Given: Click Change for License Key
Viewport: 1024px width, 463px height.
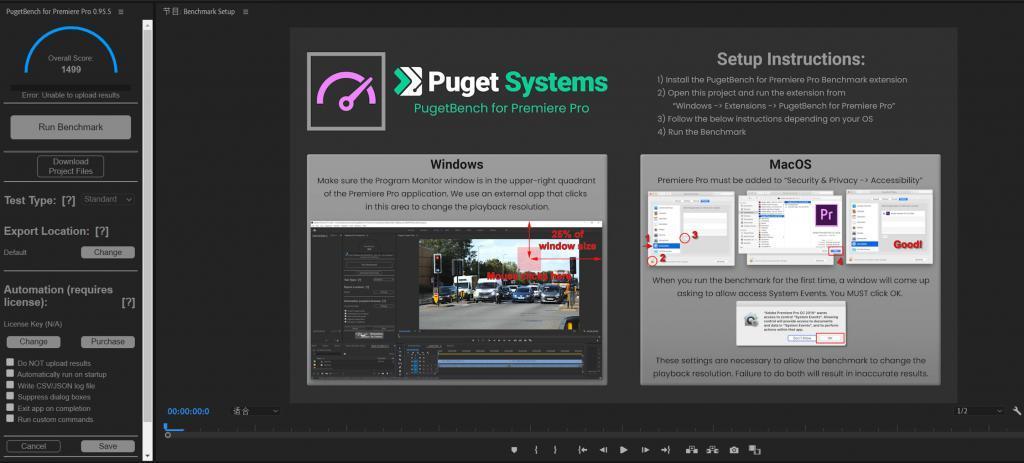Looking at the screenshot, I should (33, 342).
